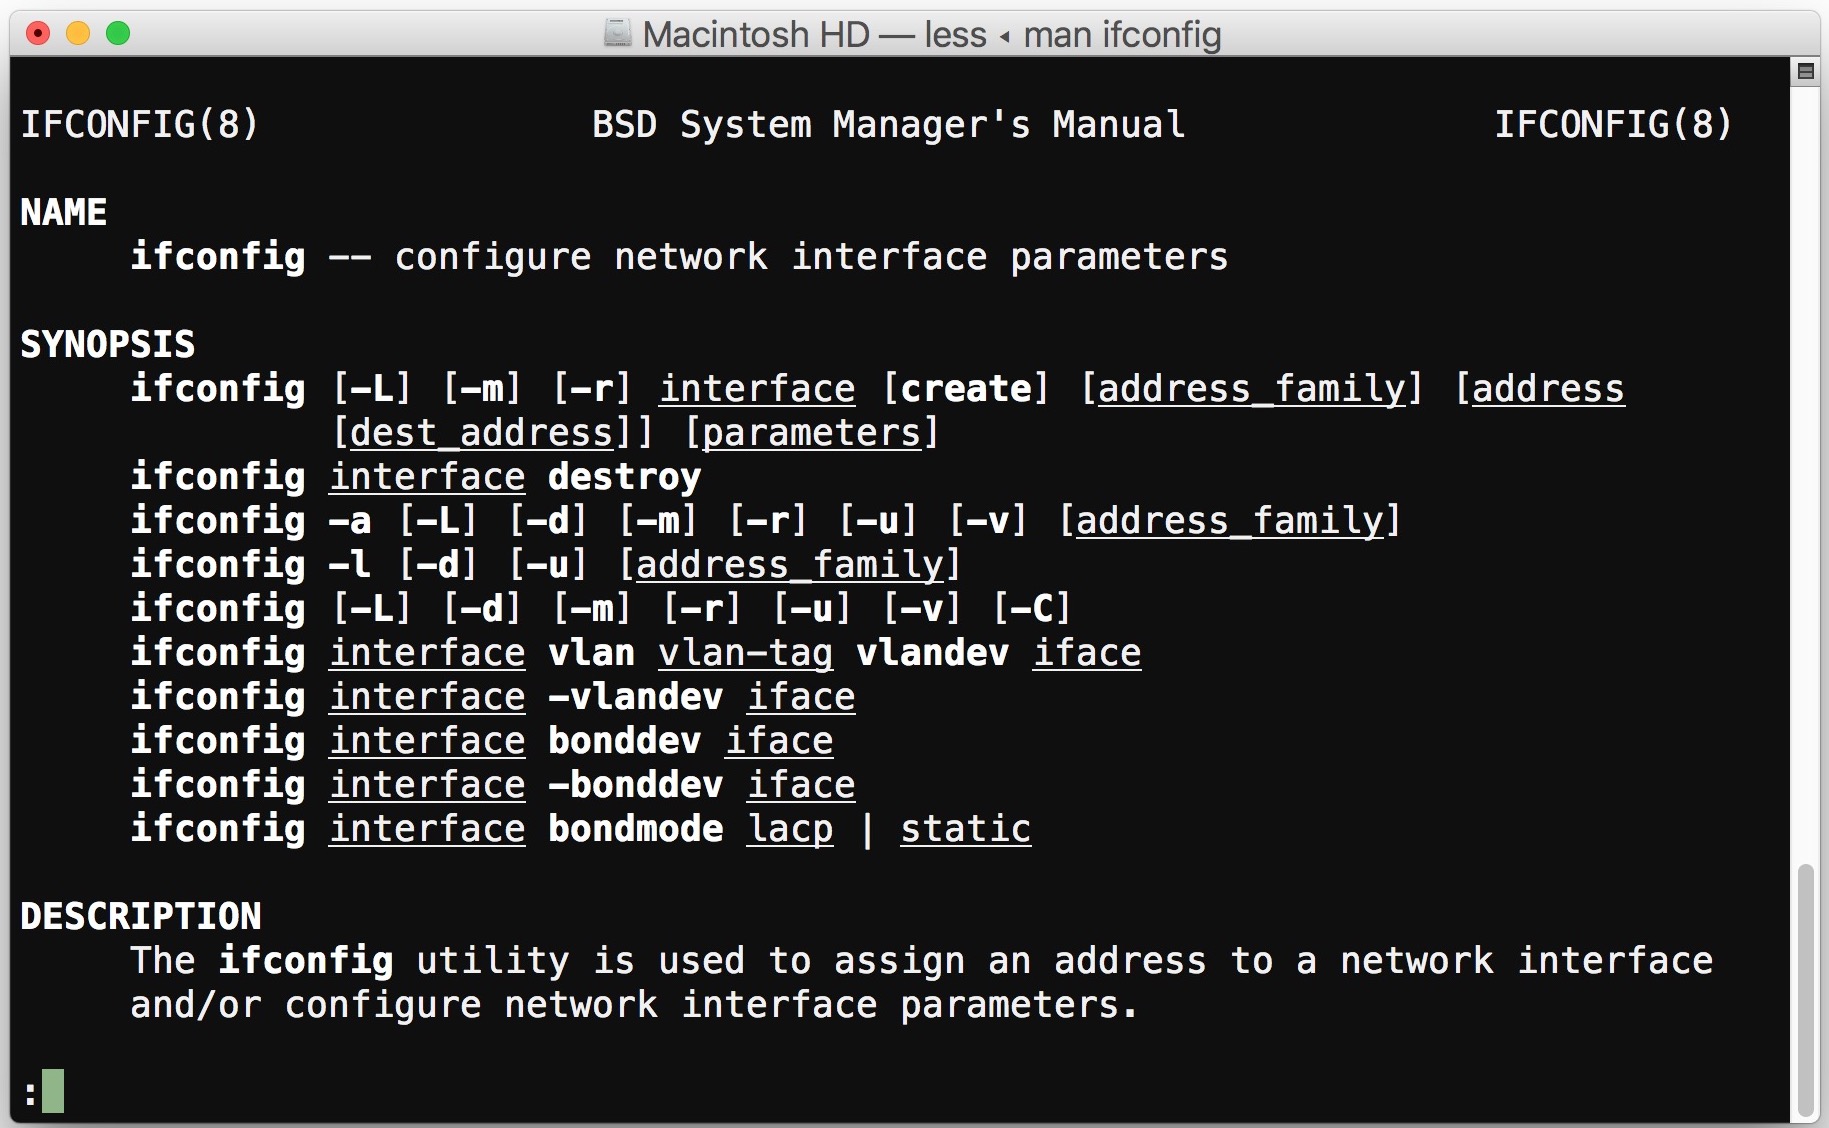Click the underlined 'lacp' bondmode option
The height and width of the screenshot is (1128, 1829).
coord(790,829)
